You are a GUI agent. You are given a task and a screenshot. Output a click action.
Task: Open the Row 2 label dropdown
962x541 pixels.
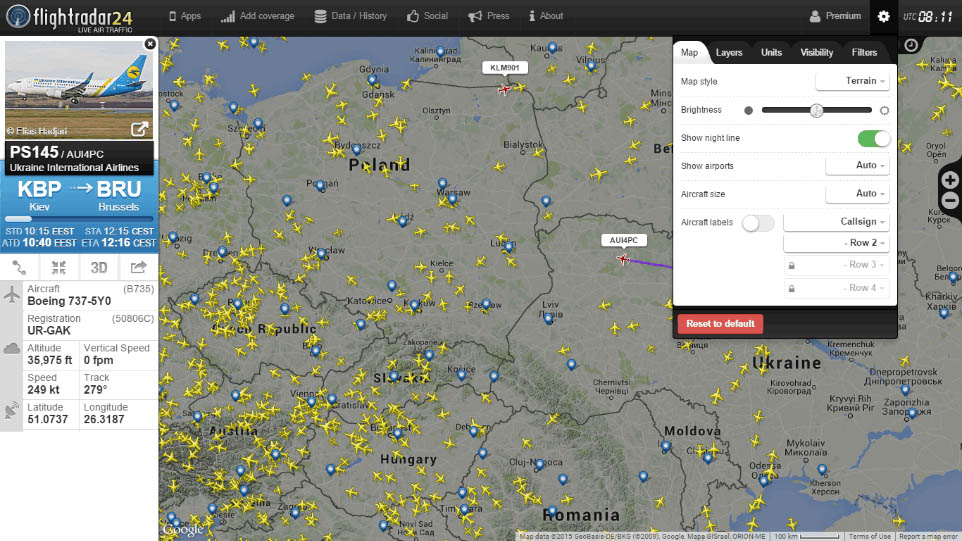(836, 243)
